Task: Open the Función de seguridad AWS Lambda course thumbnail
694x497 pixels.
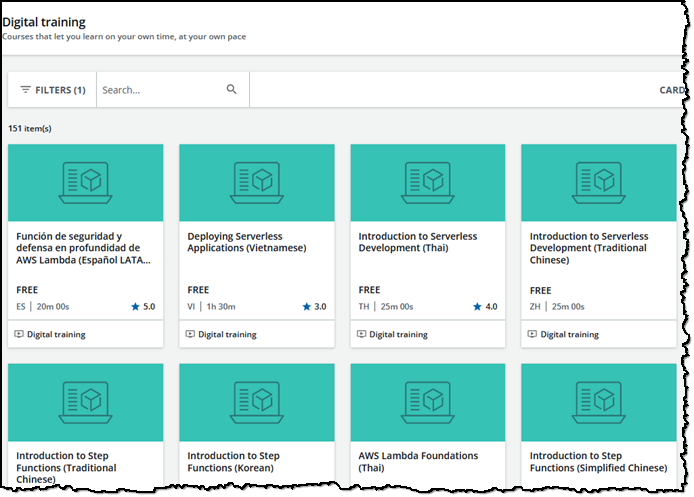Action: 85,182
